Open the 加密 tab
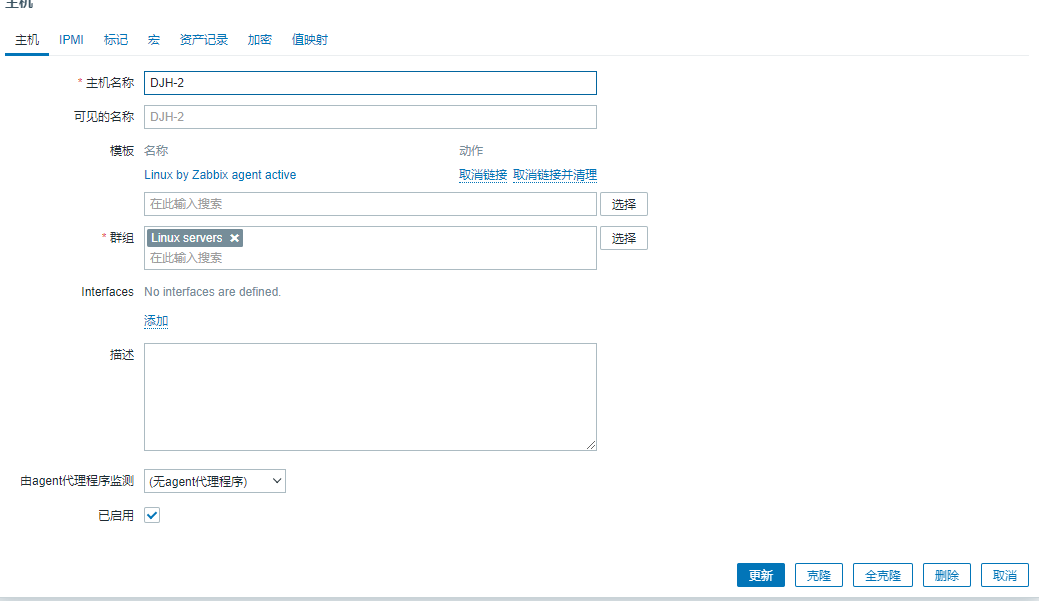 (260, 40)
